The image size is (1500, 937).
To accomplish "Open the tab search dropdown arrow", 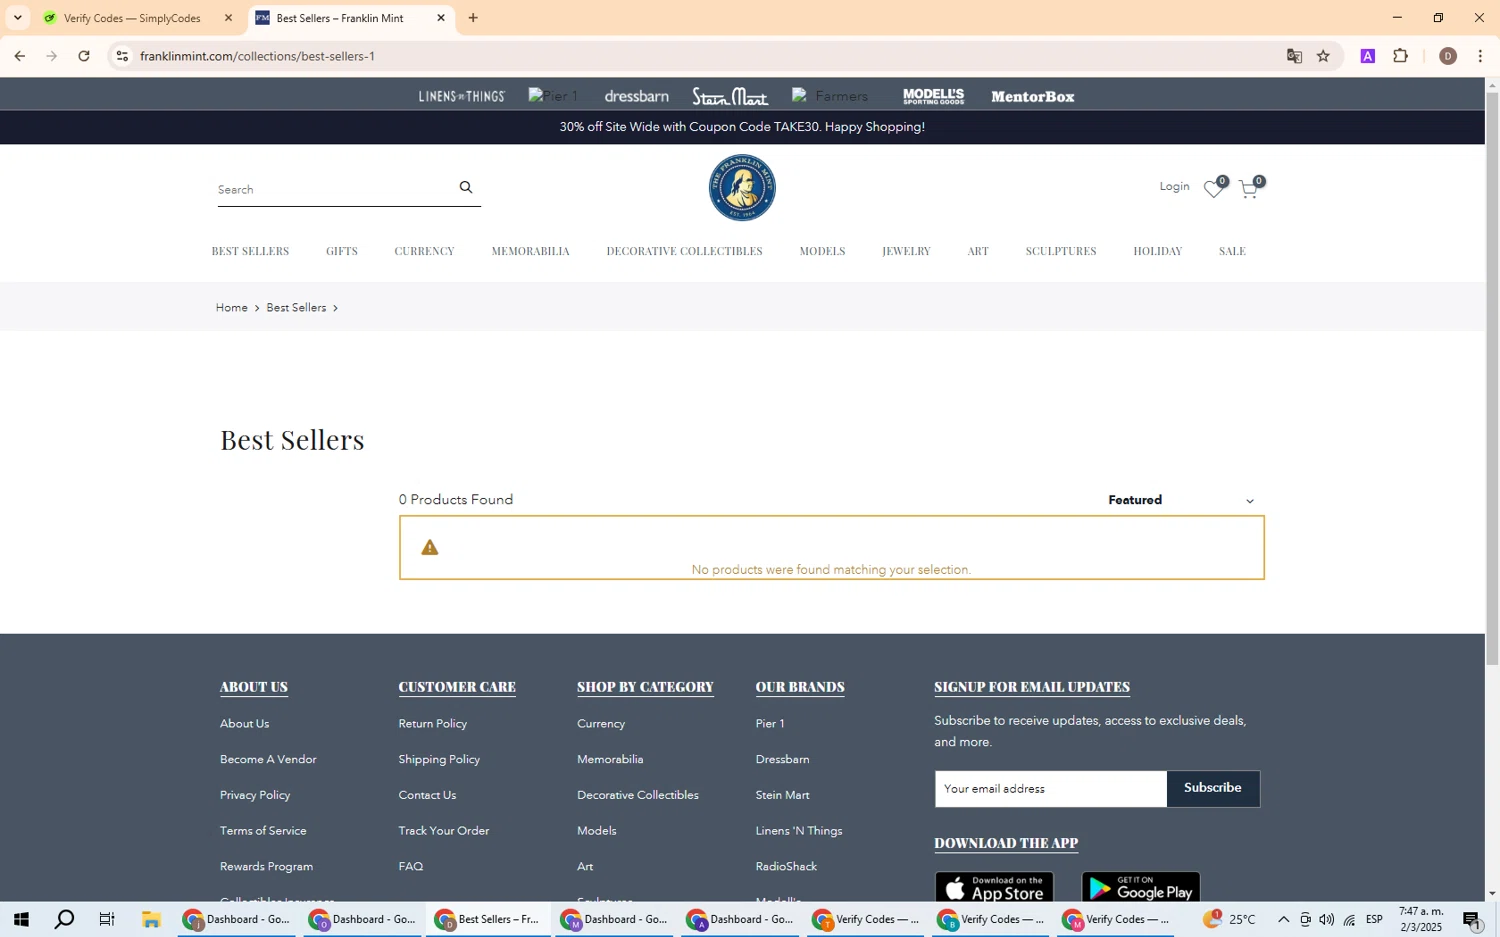I will tap(17, 18).
